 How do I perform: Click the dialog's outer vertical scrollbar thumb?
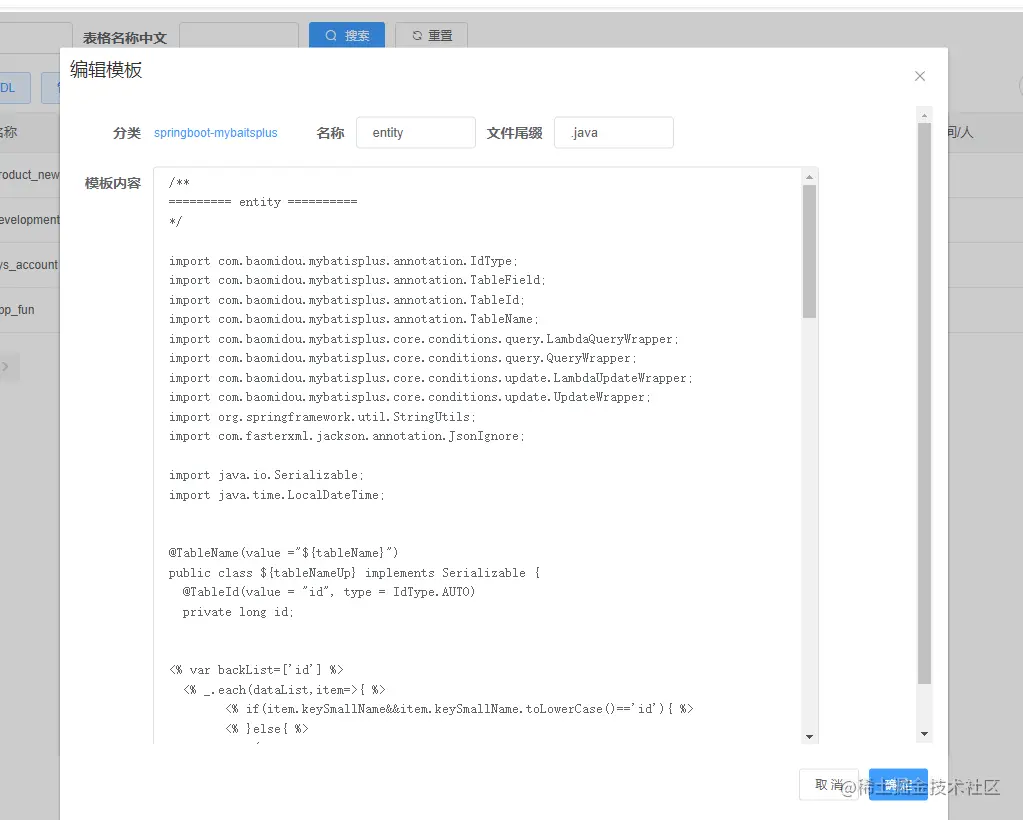[924, 403]
